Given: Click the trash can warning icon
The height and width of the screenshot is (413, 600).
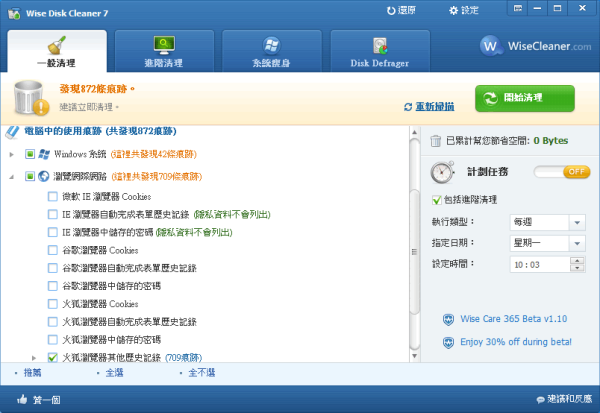Looking at the screenshot, I should [x=31, y=98].
